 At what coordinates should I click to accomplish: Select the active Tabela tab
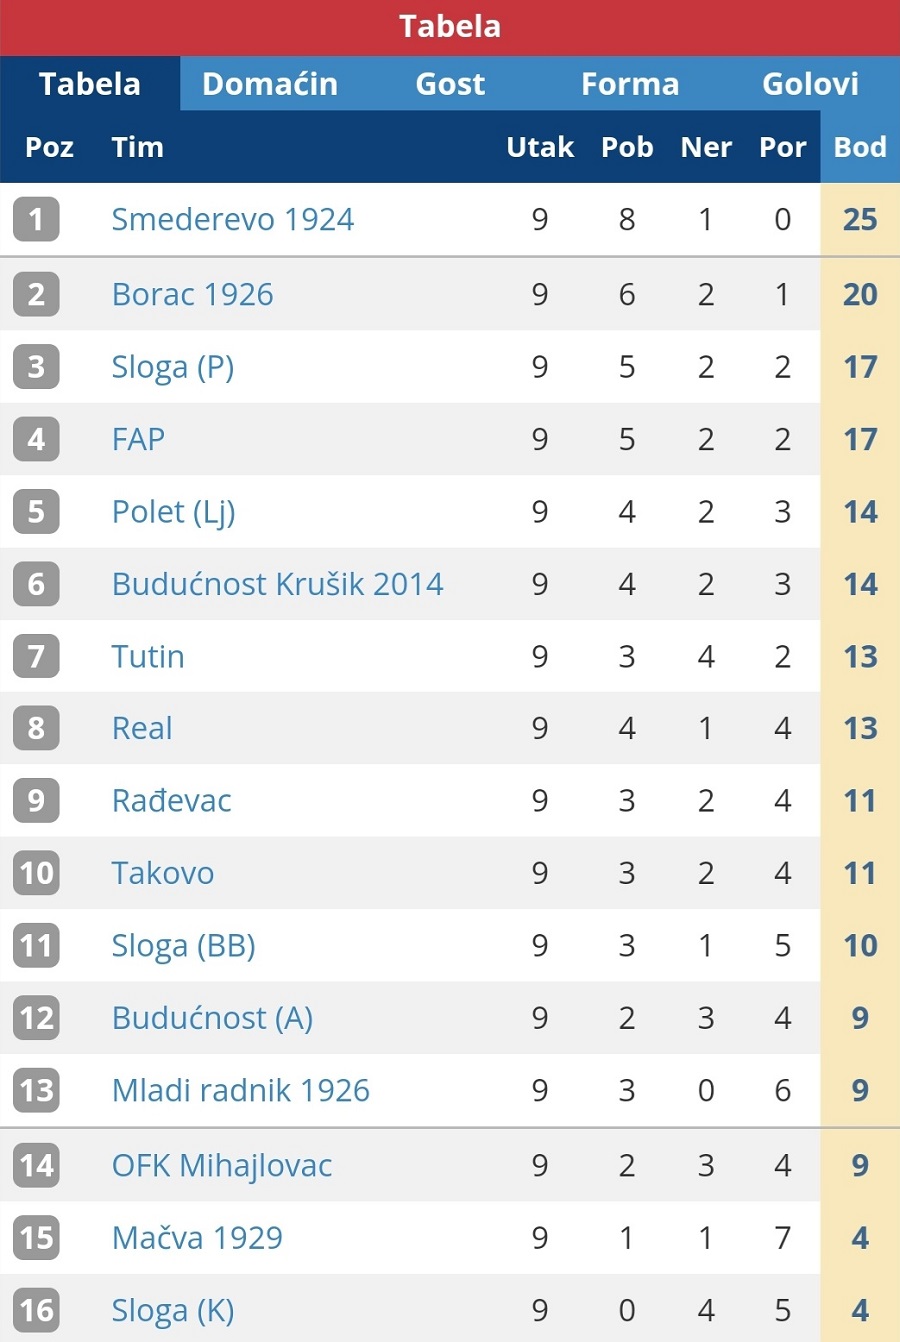tap(90, 84)
